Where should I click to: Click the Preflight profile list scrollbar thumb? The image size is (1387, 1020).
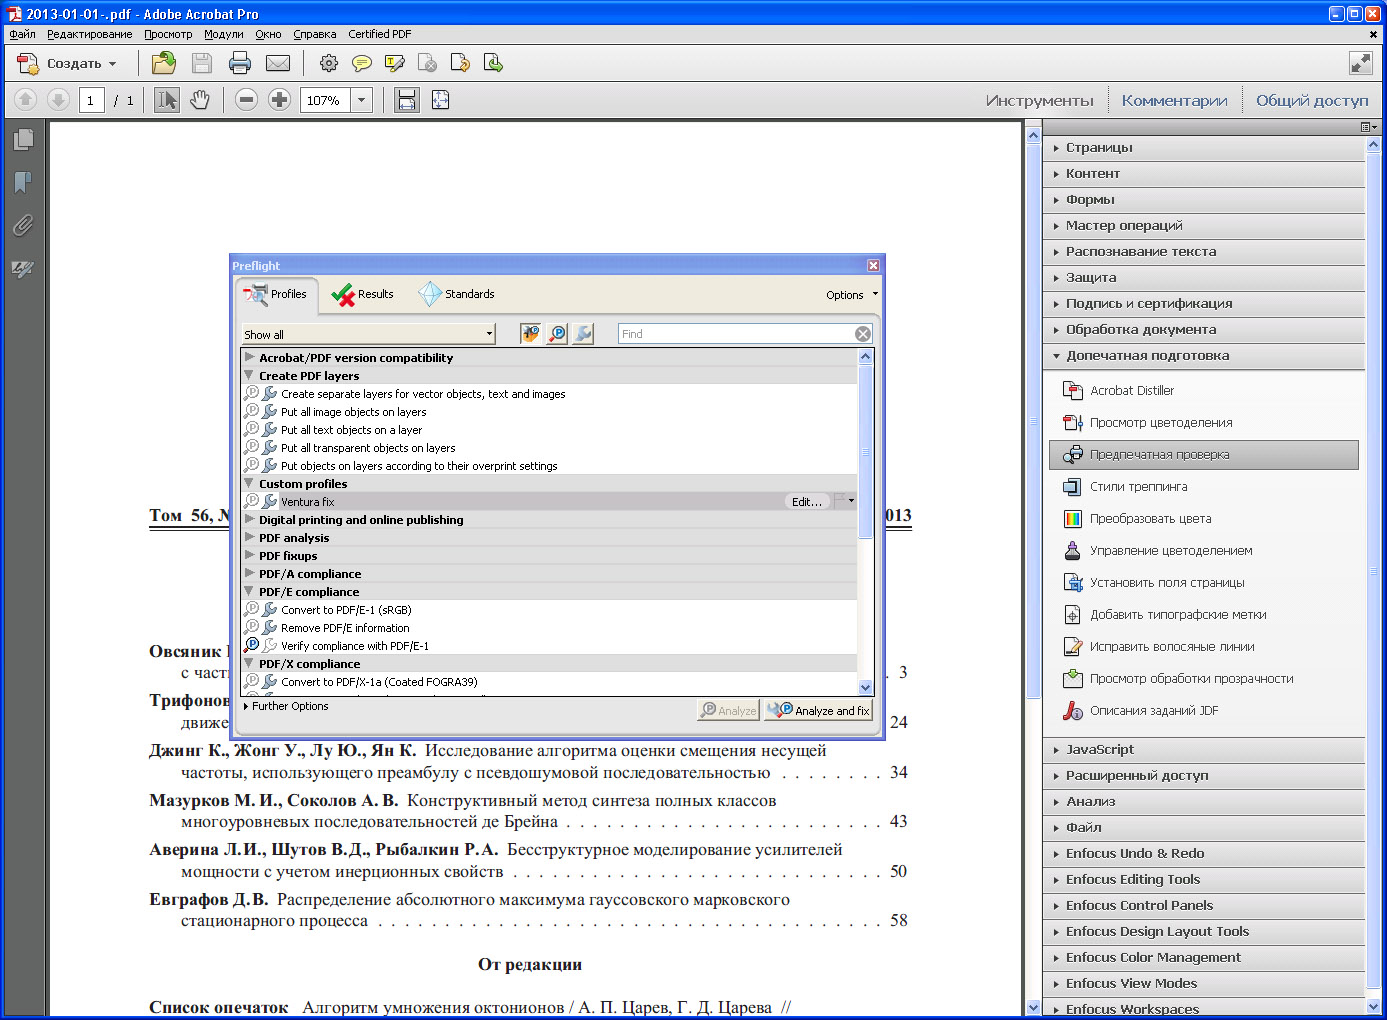click(866, 450)
